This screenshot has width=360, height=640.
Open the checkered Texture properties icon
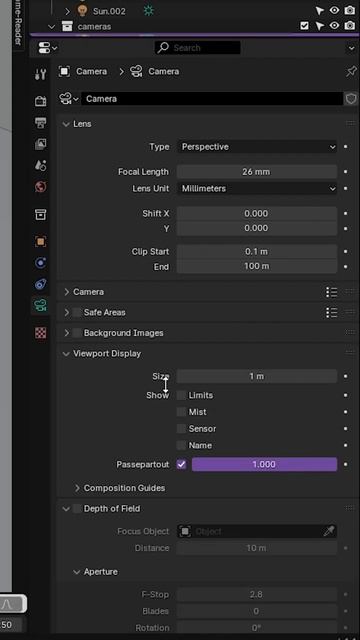coord(40,333)
